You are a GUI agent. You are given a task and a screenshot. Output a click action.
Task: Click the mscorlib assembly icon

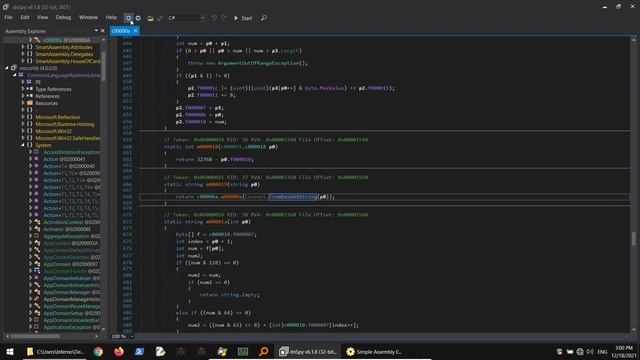click(13, 68)
